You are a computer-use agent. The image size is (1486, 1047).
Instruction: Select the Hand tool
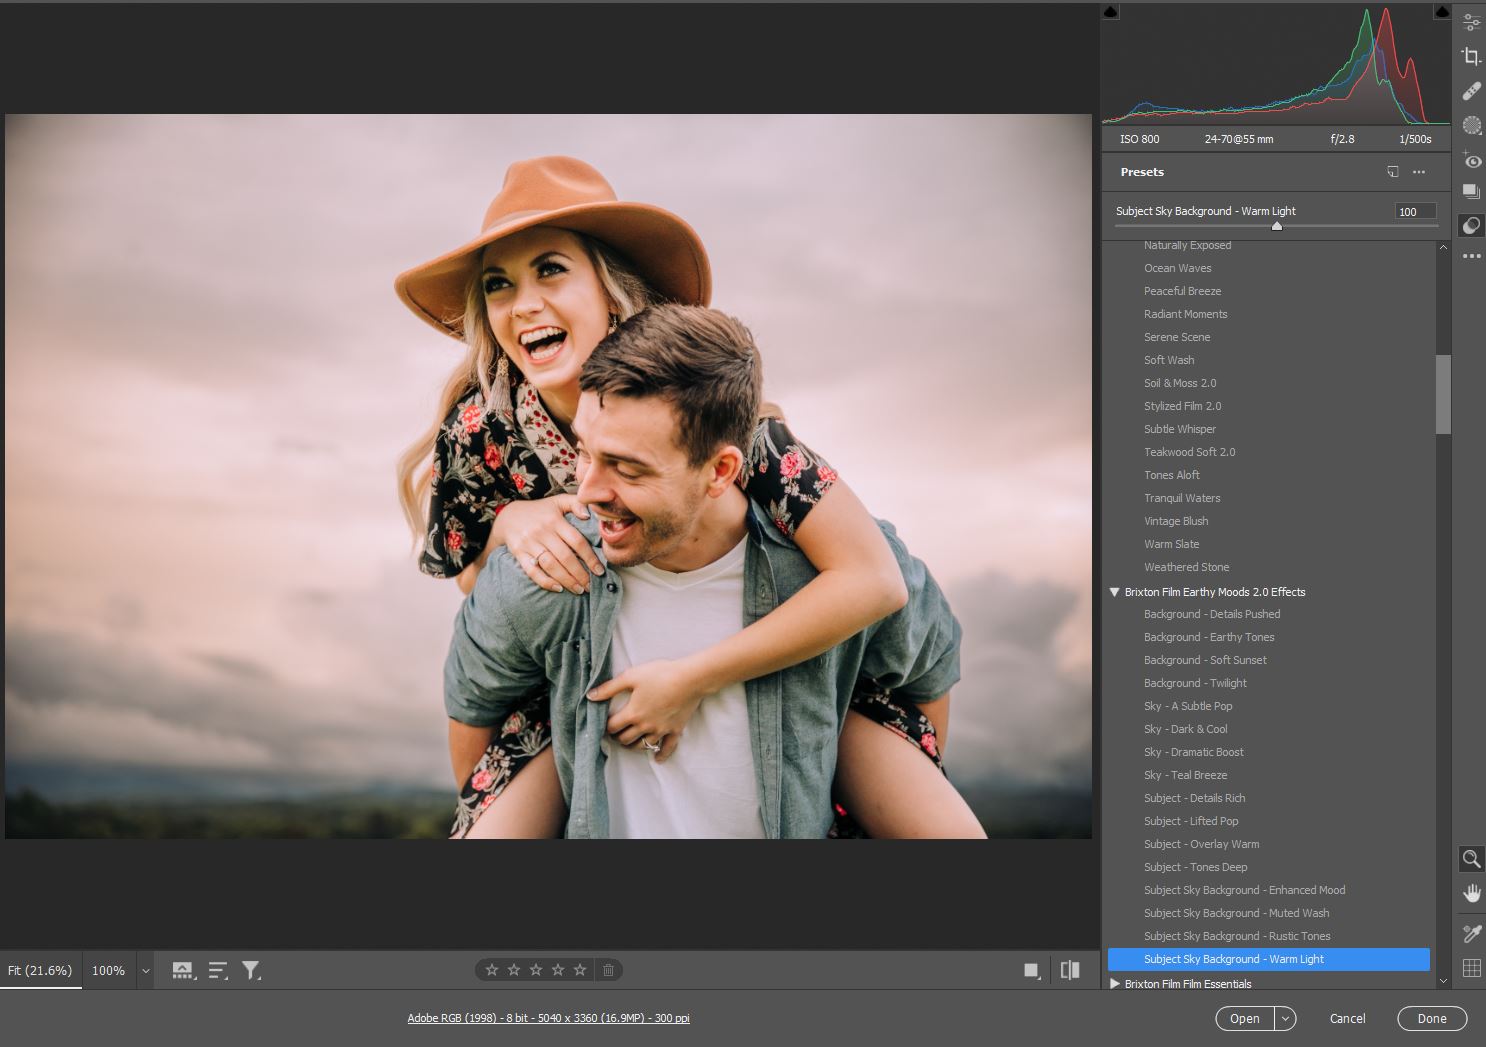(1471, 892)
